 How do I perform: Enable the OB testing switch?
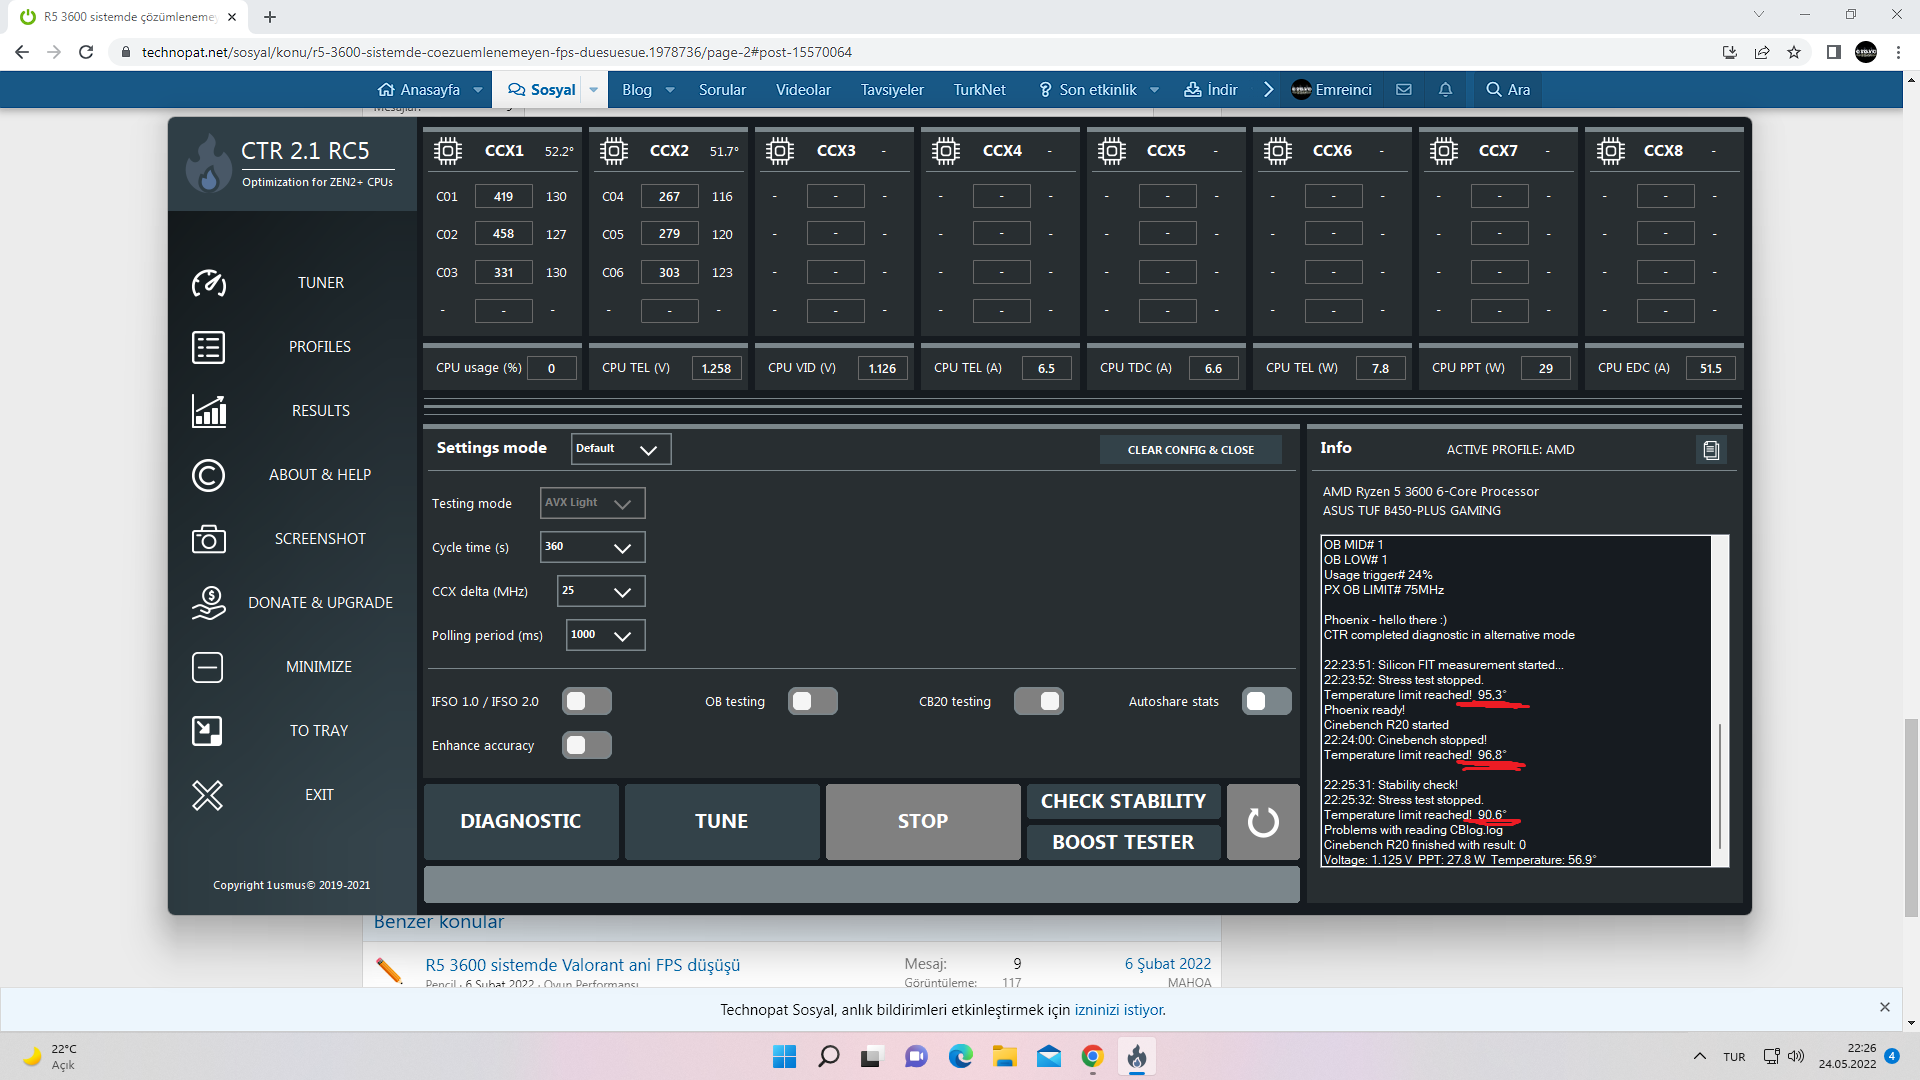click(812, 702)
